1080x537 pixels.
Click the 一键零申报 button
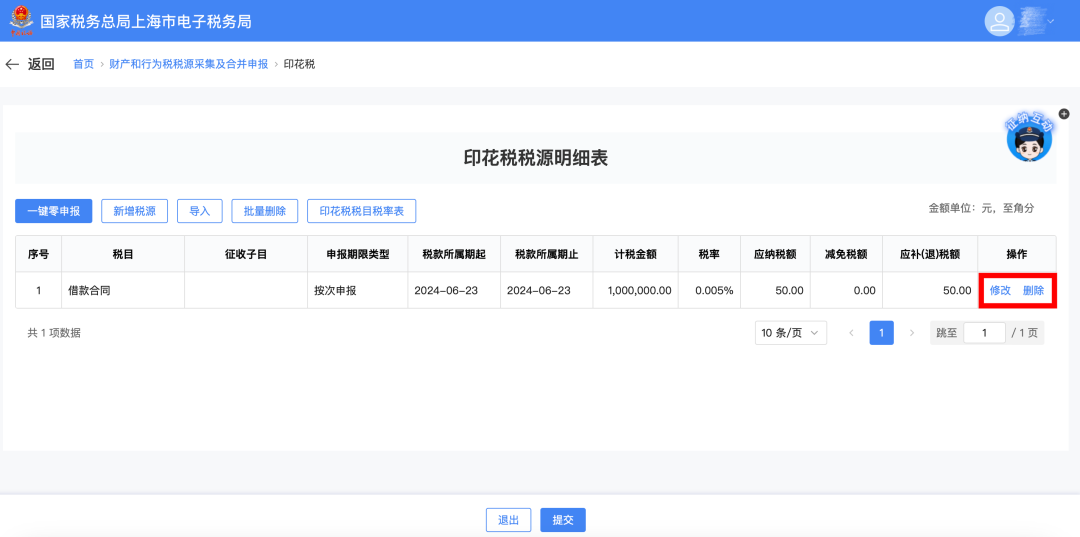point(54,211)
